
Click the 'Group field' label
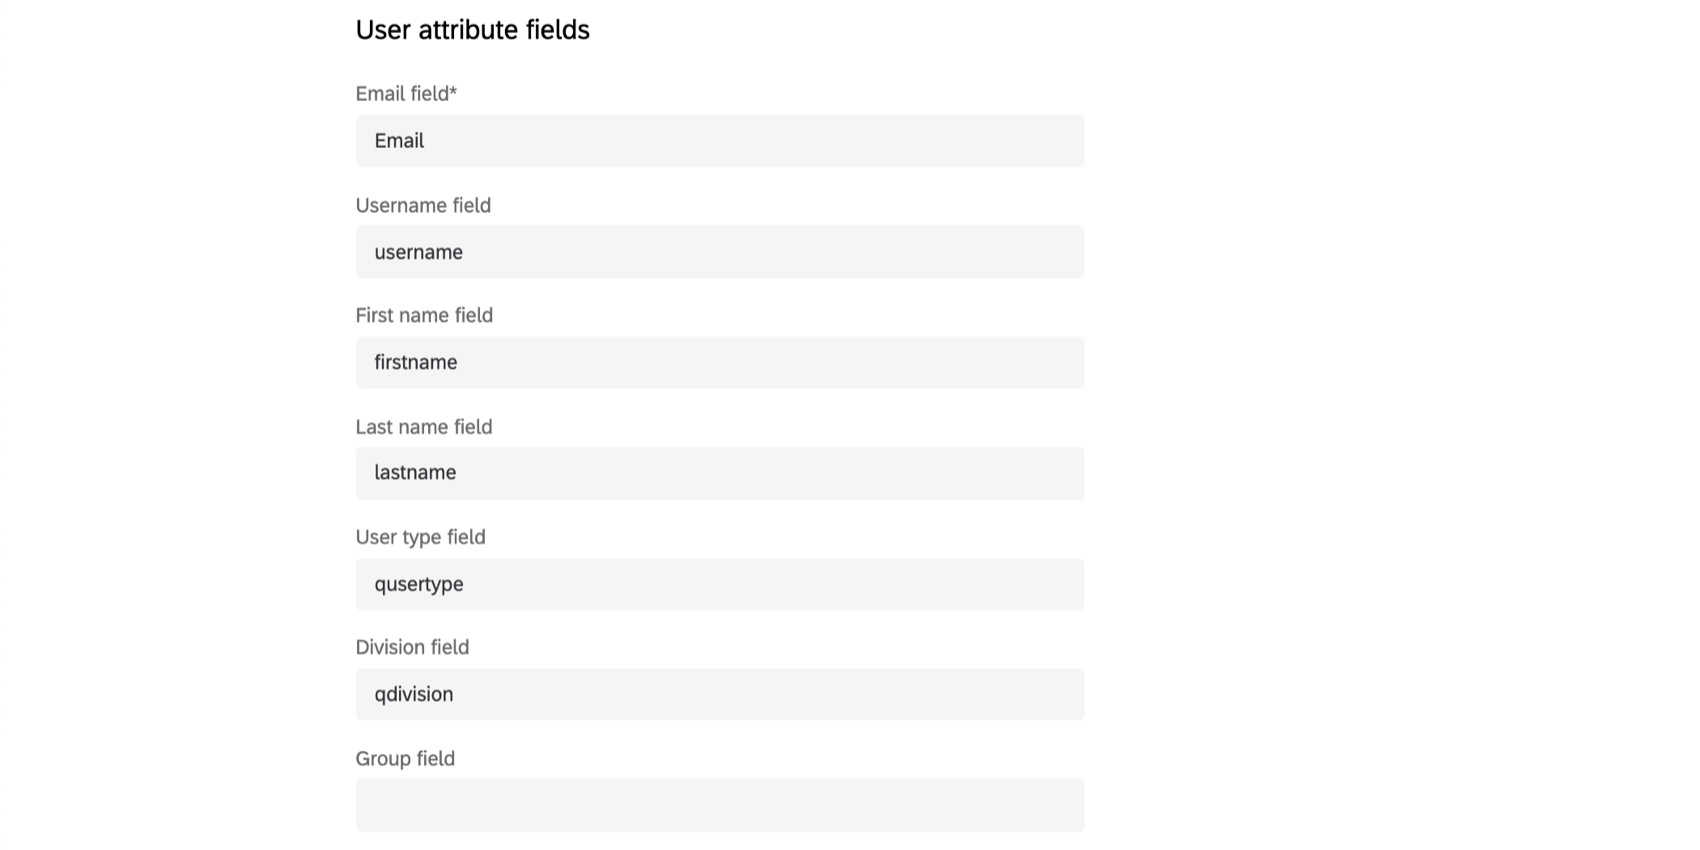point(405,759)
